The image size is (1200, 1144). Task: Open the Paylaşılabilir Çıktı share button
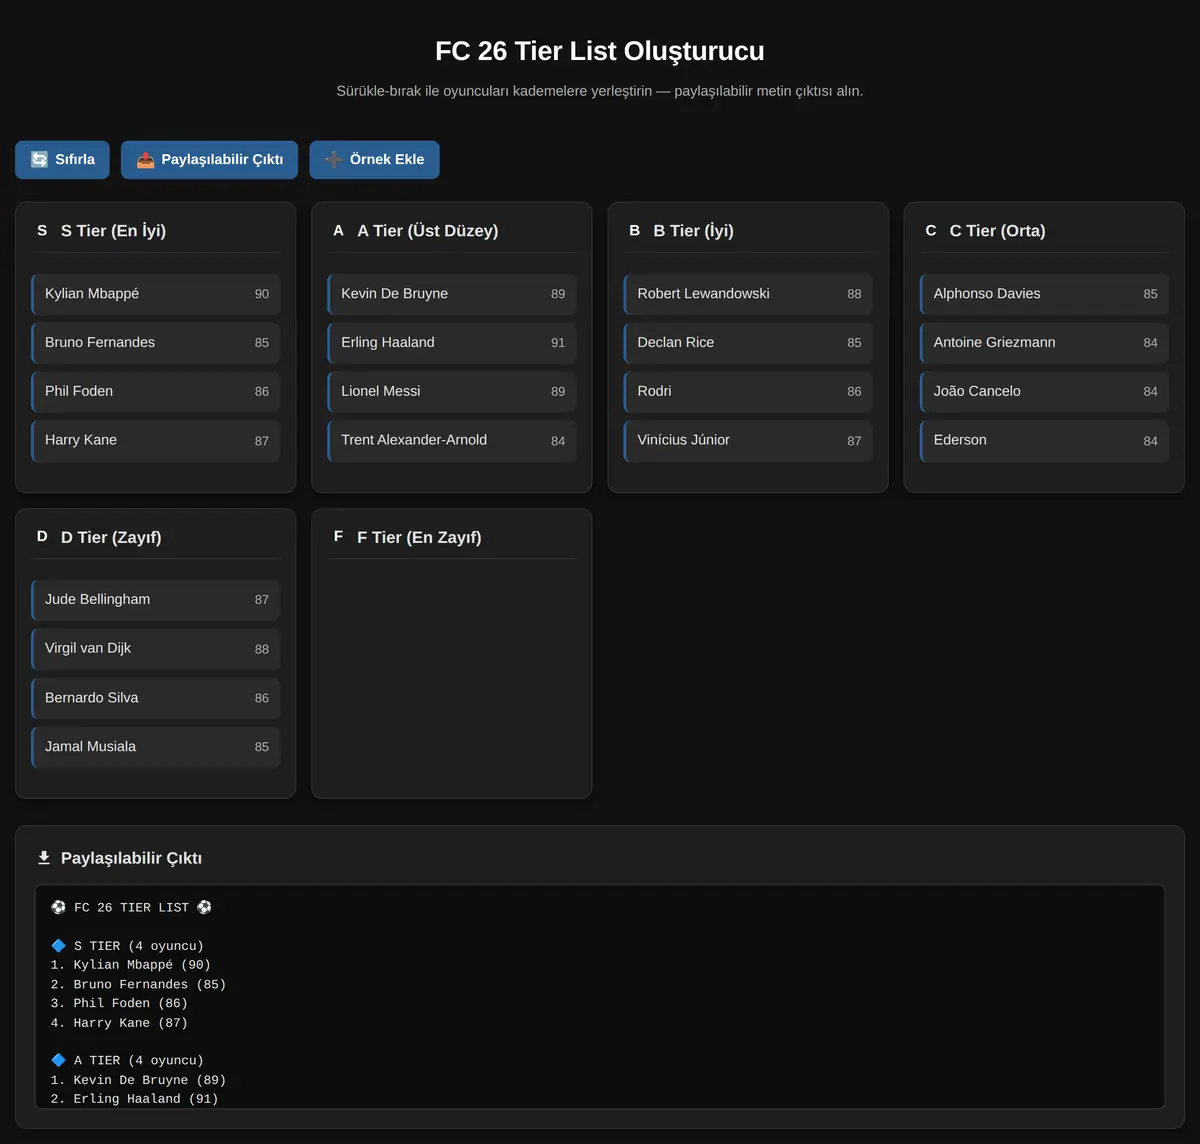(209, 160)
